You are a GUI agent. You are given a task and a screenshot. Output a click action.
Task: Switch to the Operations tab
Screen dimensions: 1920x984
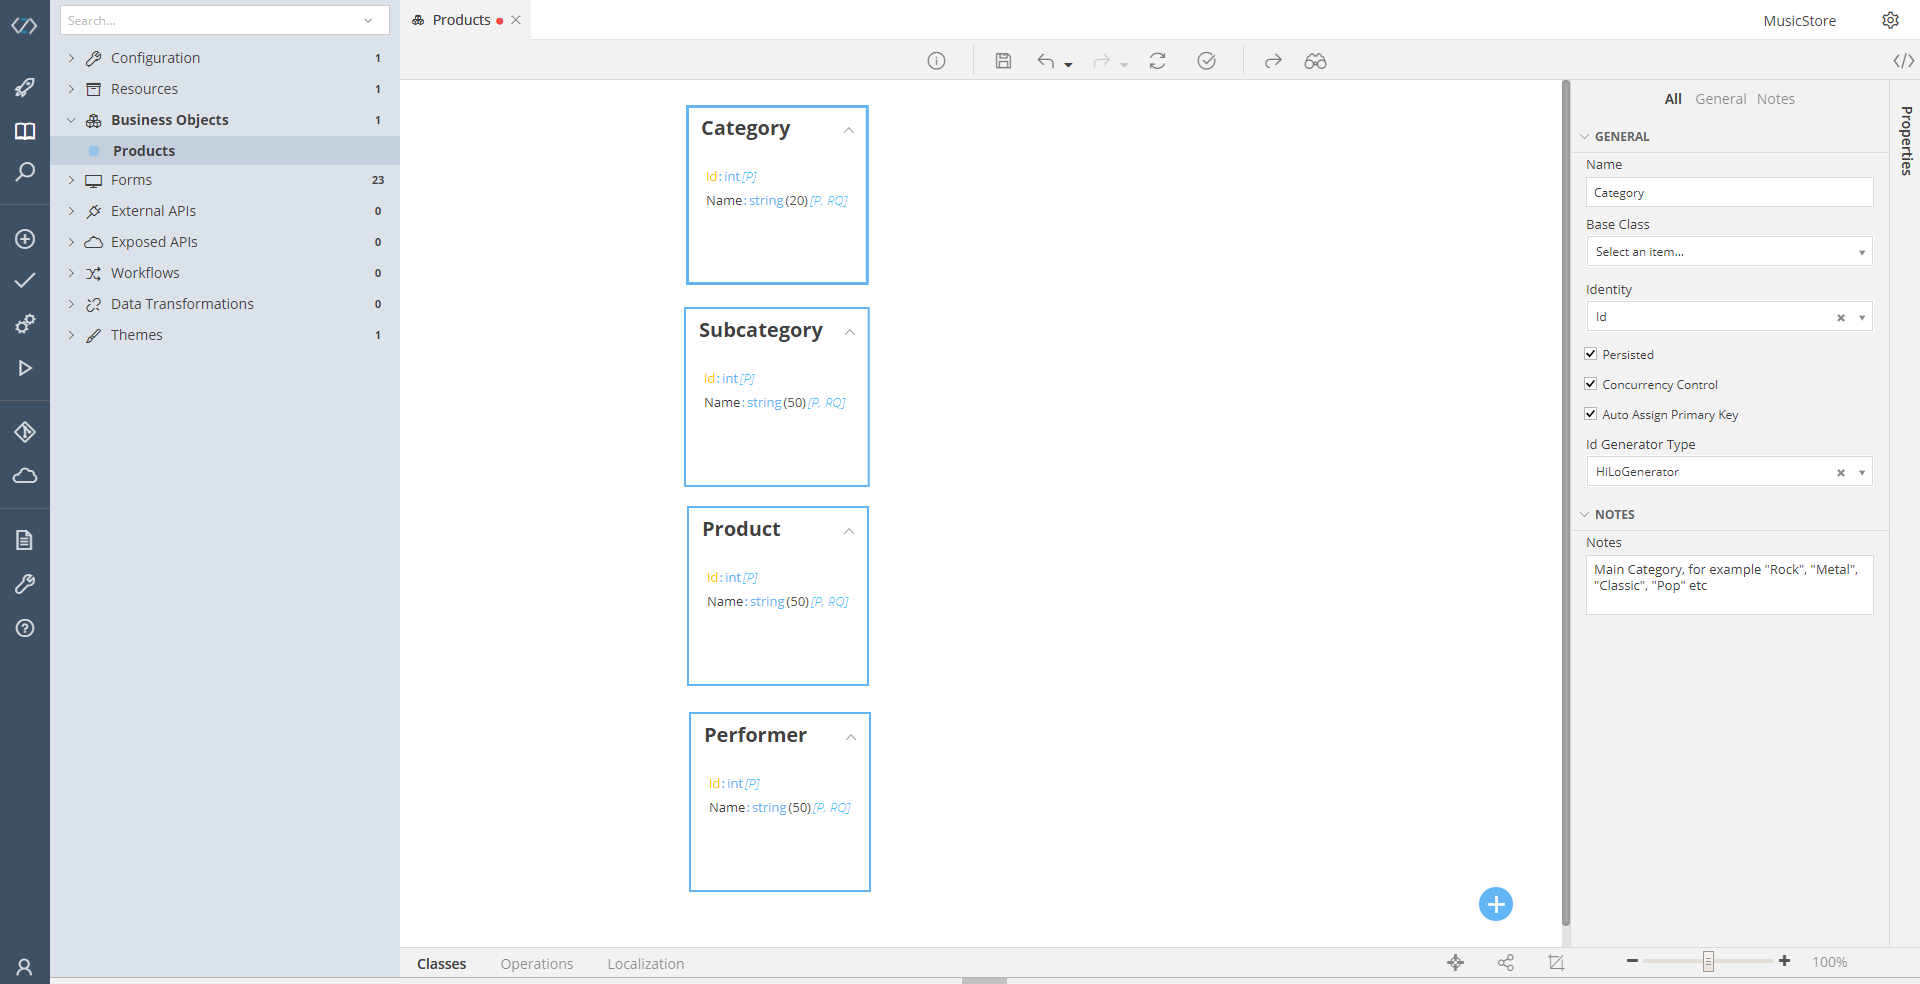537,964
